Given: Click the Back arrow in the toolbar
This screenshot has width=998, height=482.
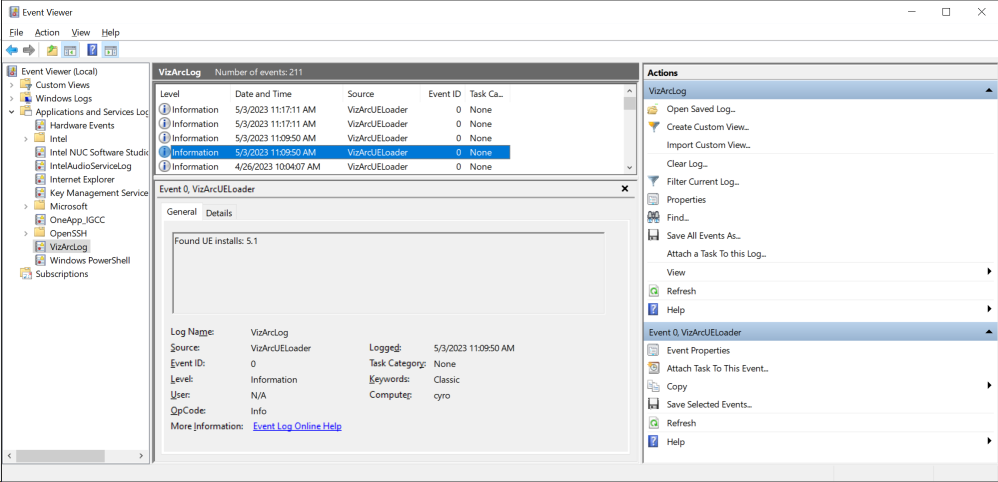Looking at the screenshot, I should pyautogui.click(x=12, y=50).
